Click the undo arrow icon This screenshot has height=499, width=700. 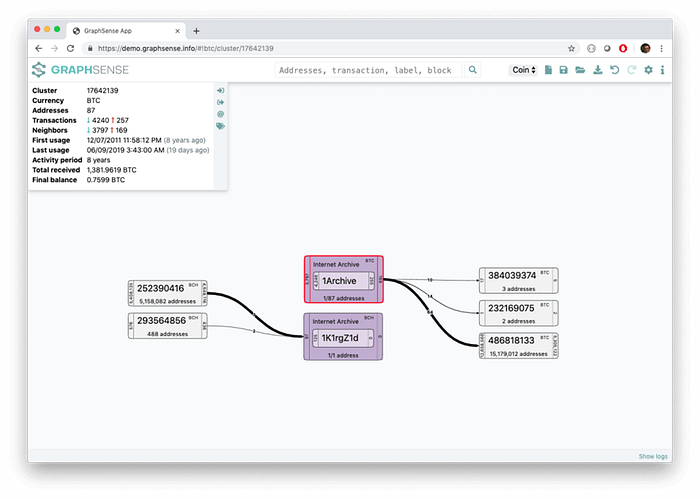tap(614, 70)
